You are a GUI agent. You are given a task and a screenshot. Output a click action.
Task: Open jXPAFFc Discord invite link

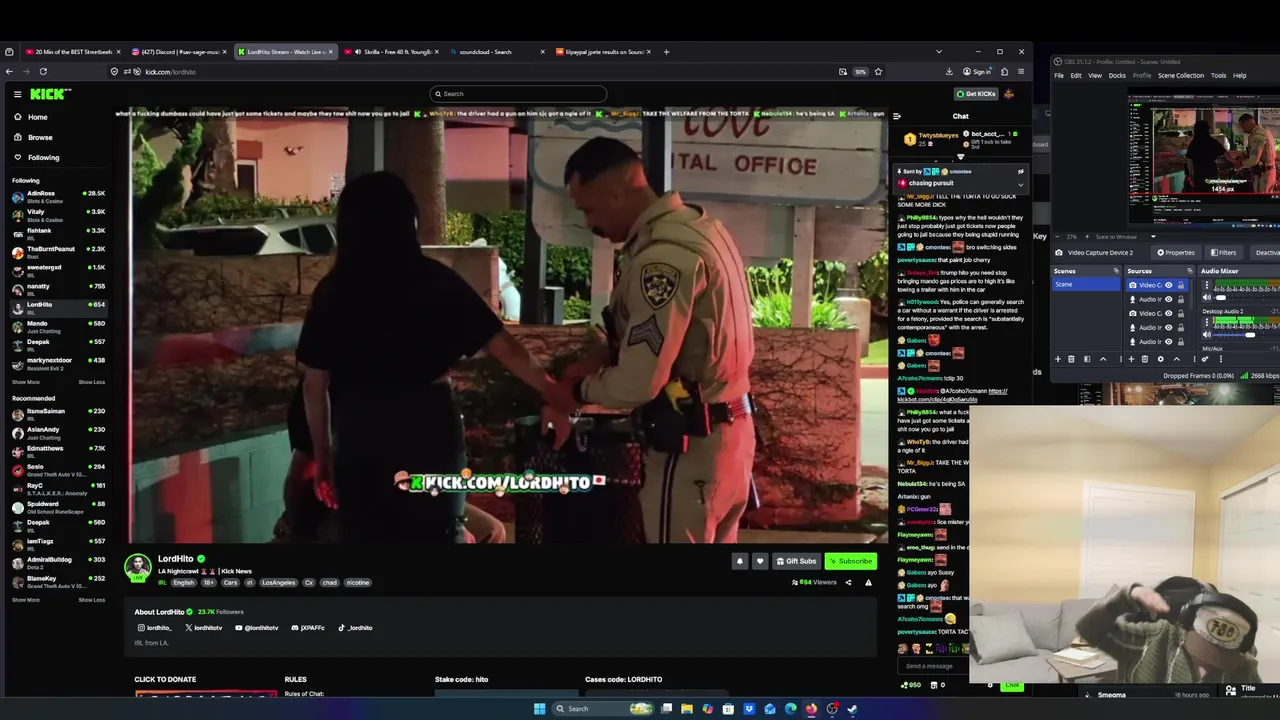[x=308, y=628]
